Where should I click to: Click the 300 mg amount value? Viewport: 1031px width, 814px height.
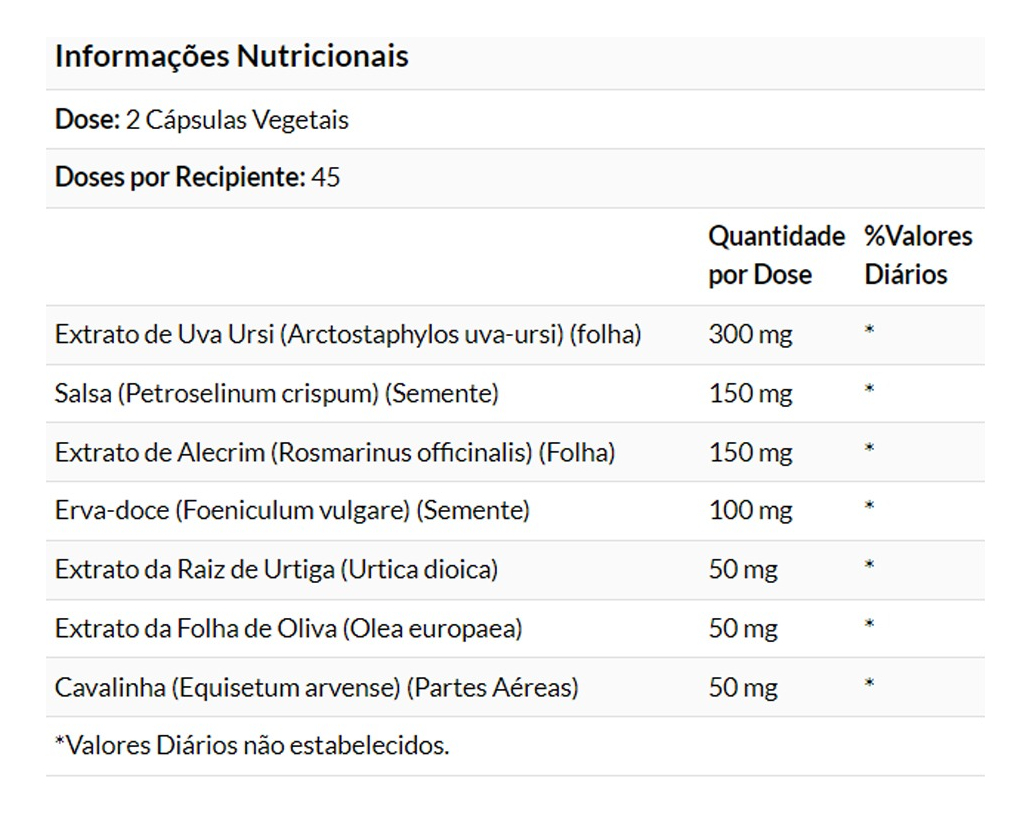750,335
